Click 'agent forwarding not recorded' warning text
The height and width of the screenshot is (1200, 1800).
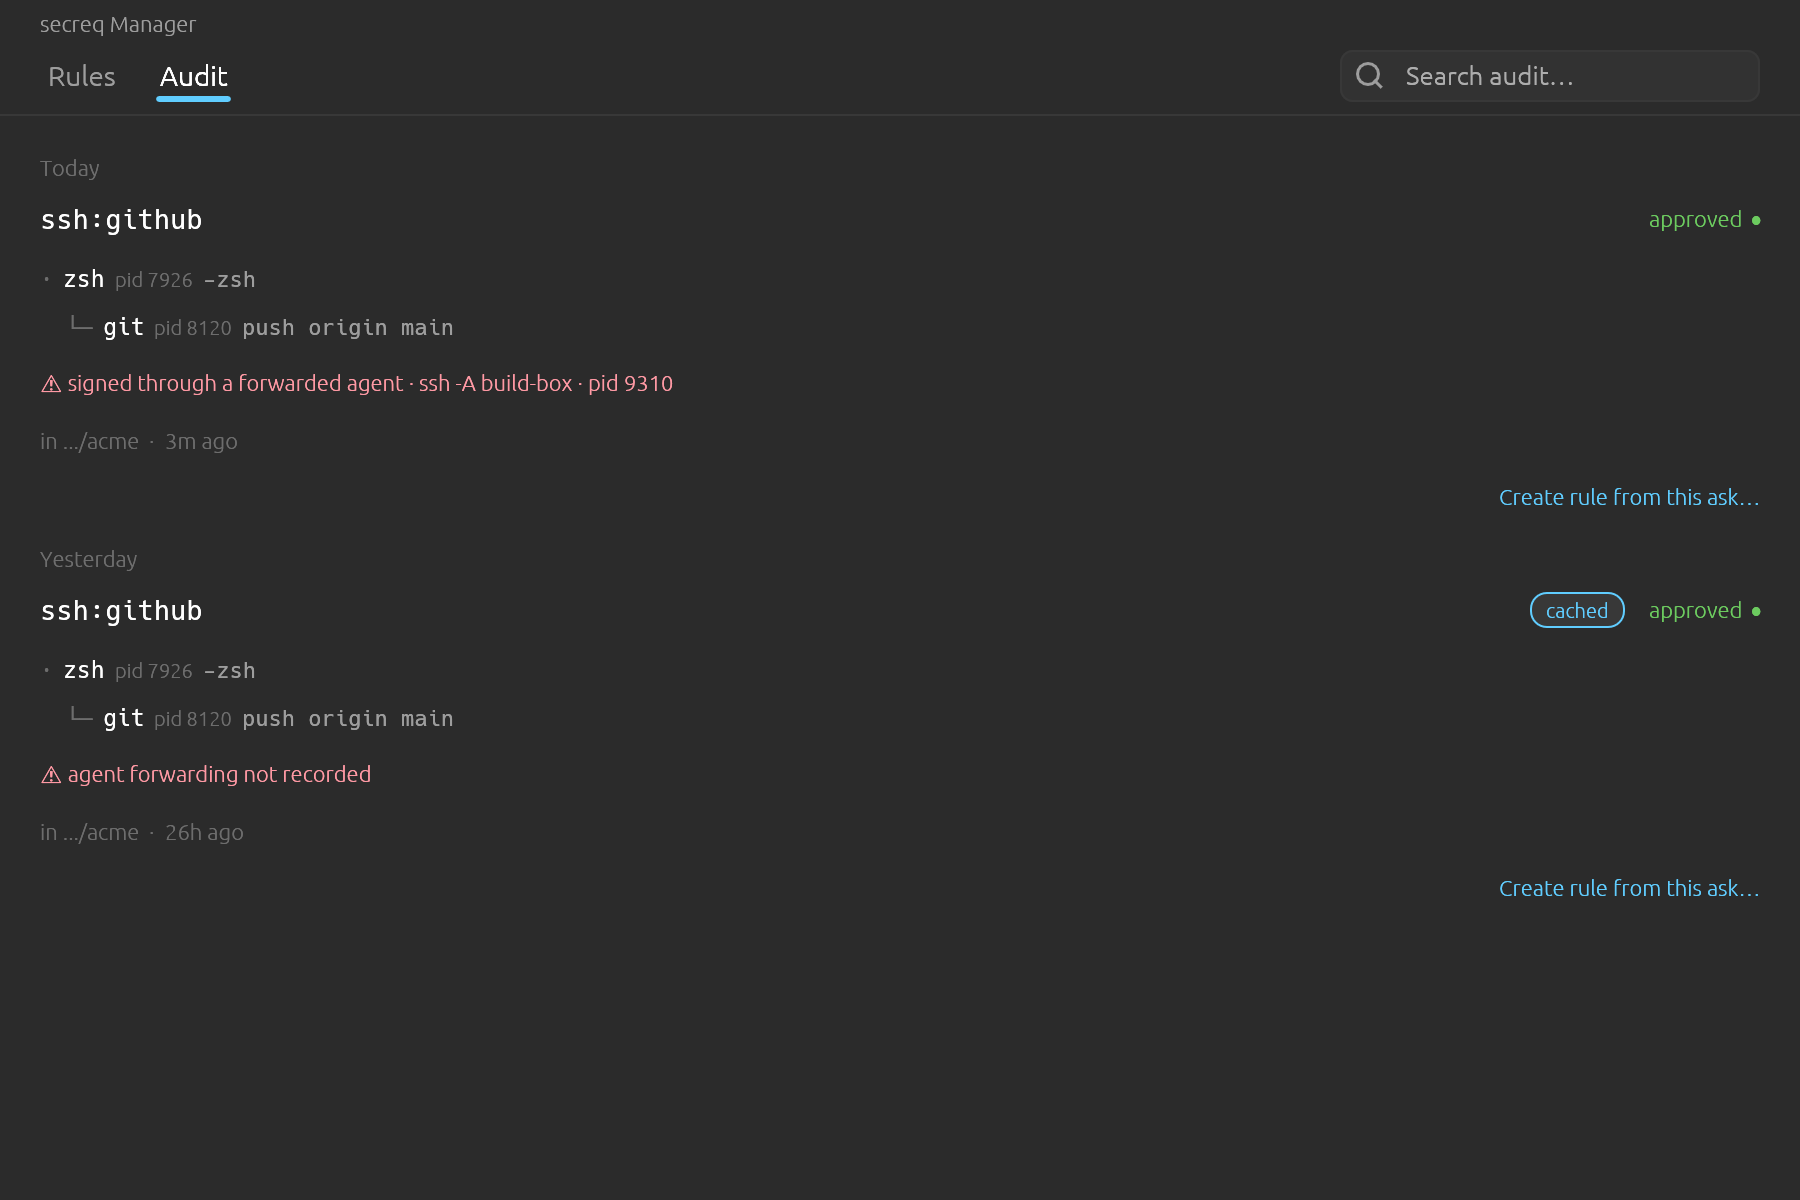click(x=219, y=775)
